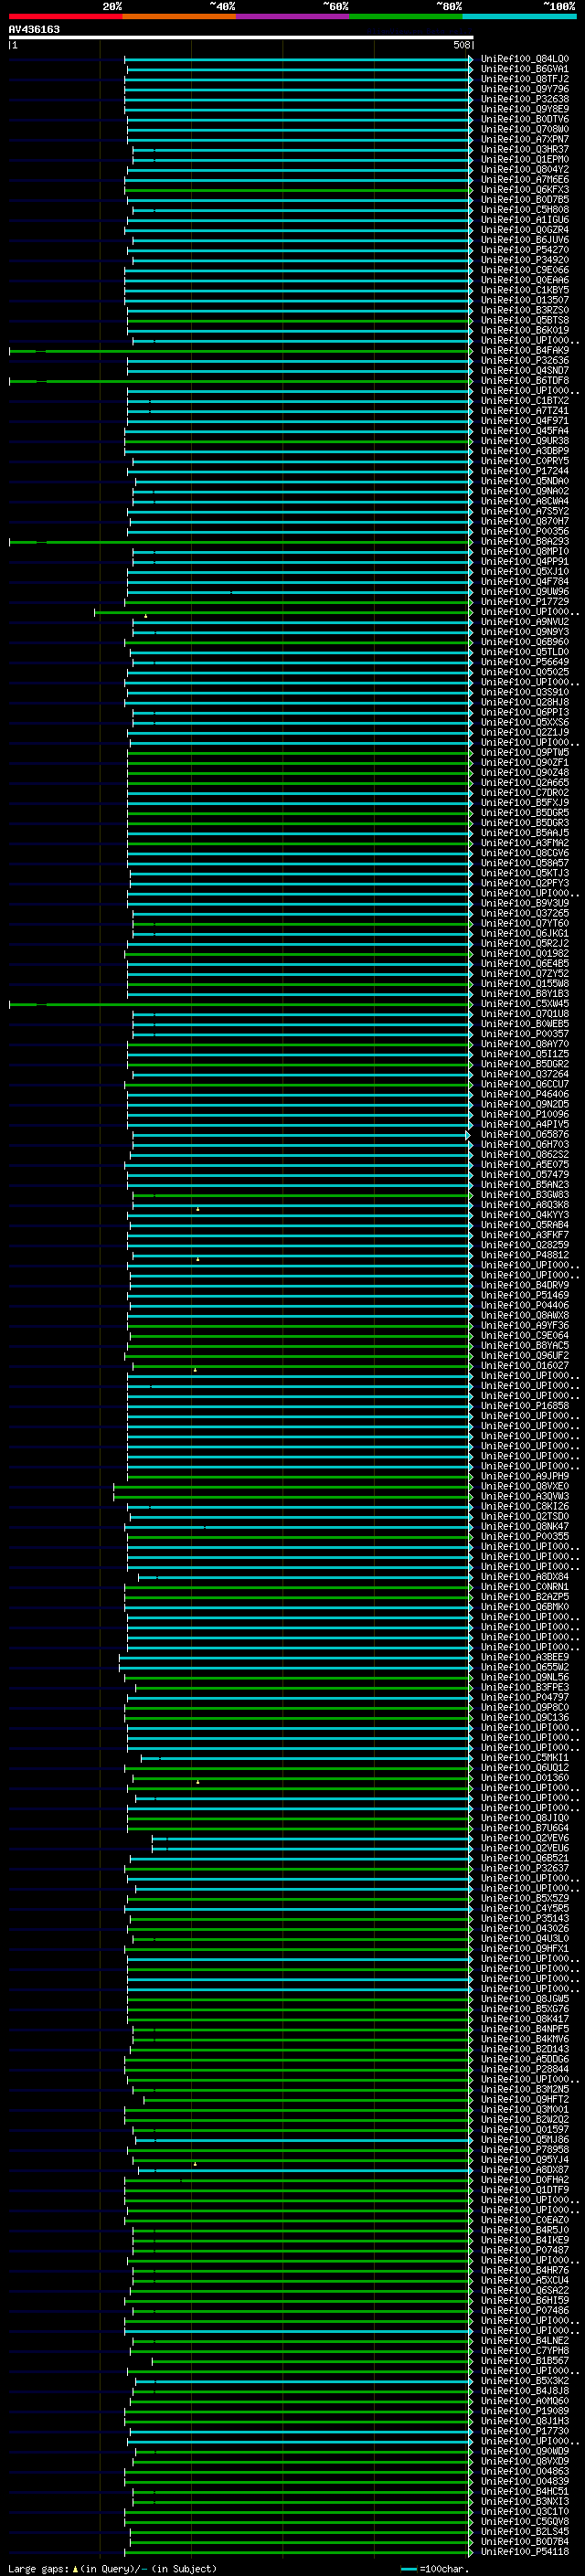Select hit label UniRef100_P56649

pos(524,662)
